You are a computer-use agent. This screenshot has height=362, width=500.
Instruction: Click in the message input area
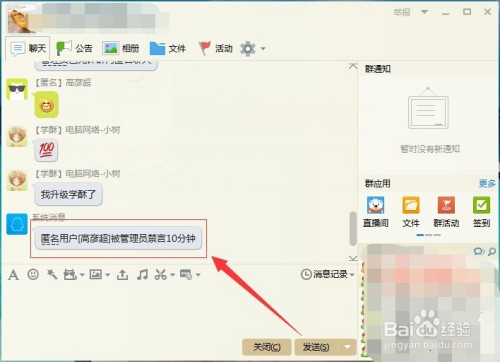(x=179, y=310)
